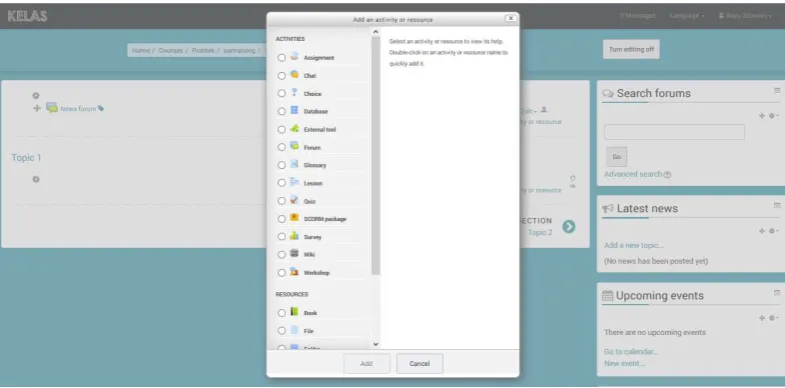Click the move handle beside News forum

37,108
